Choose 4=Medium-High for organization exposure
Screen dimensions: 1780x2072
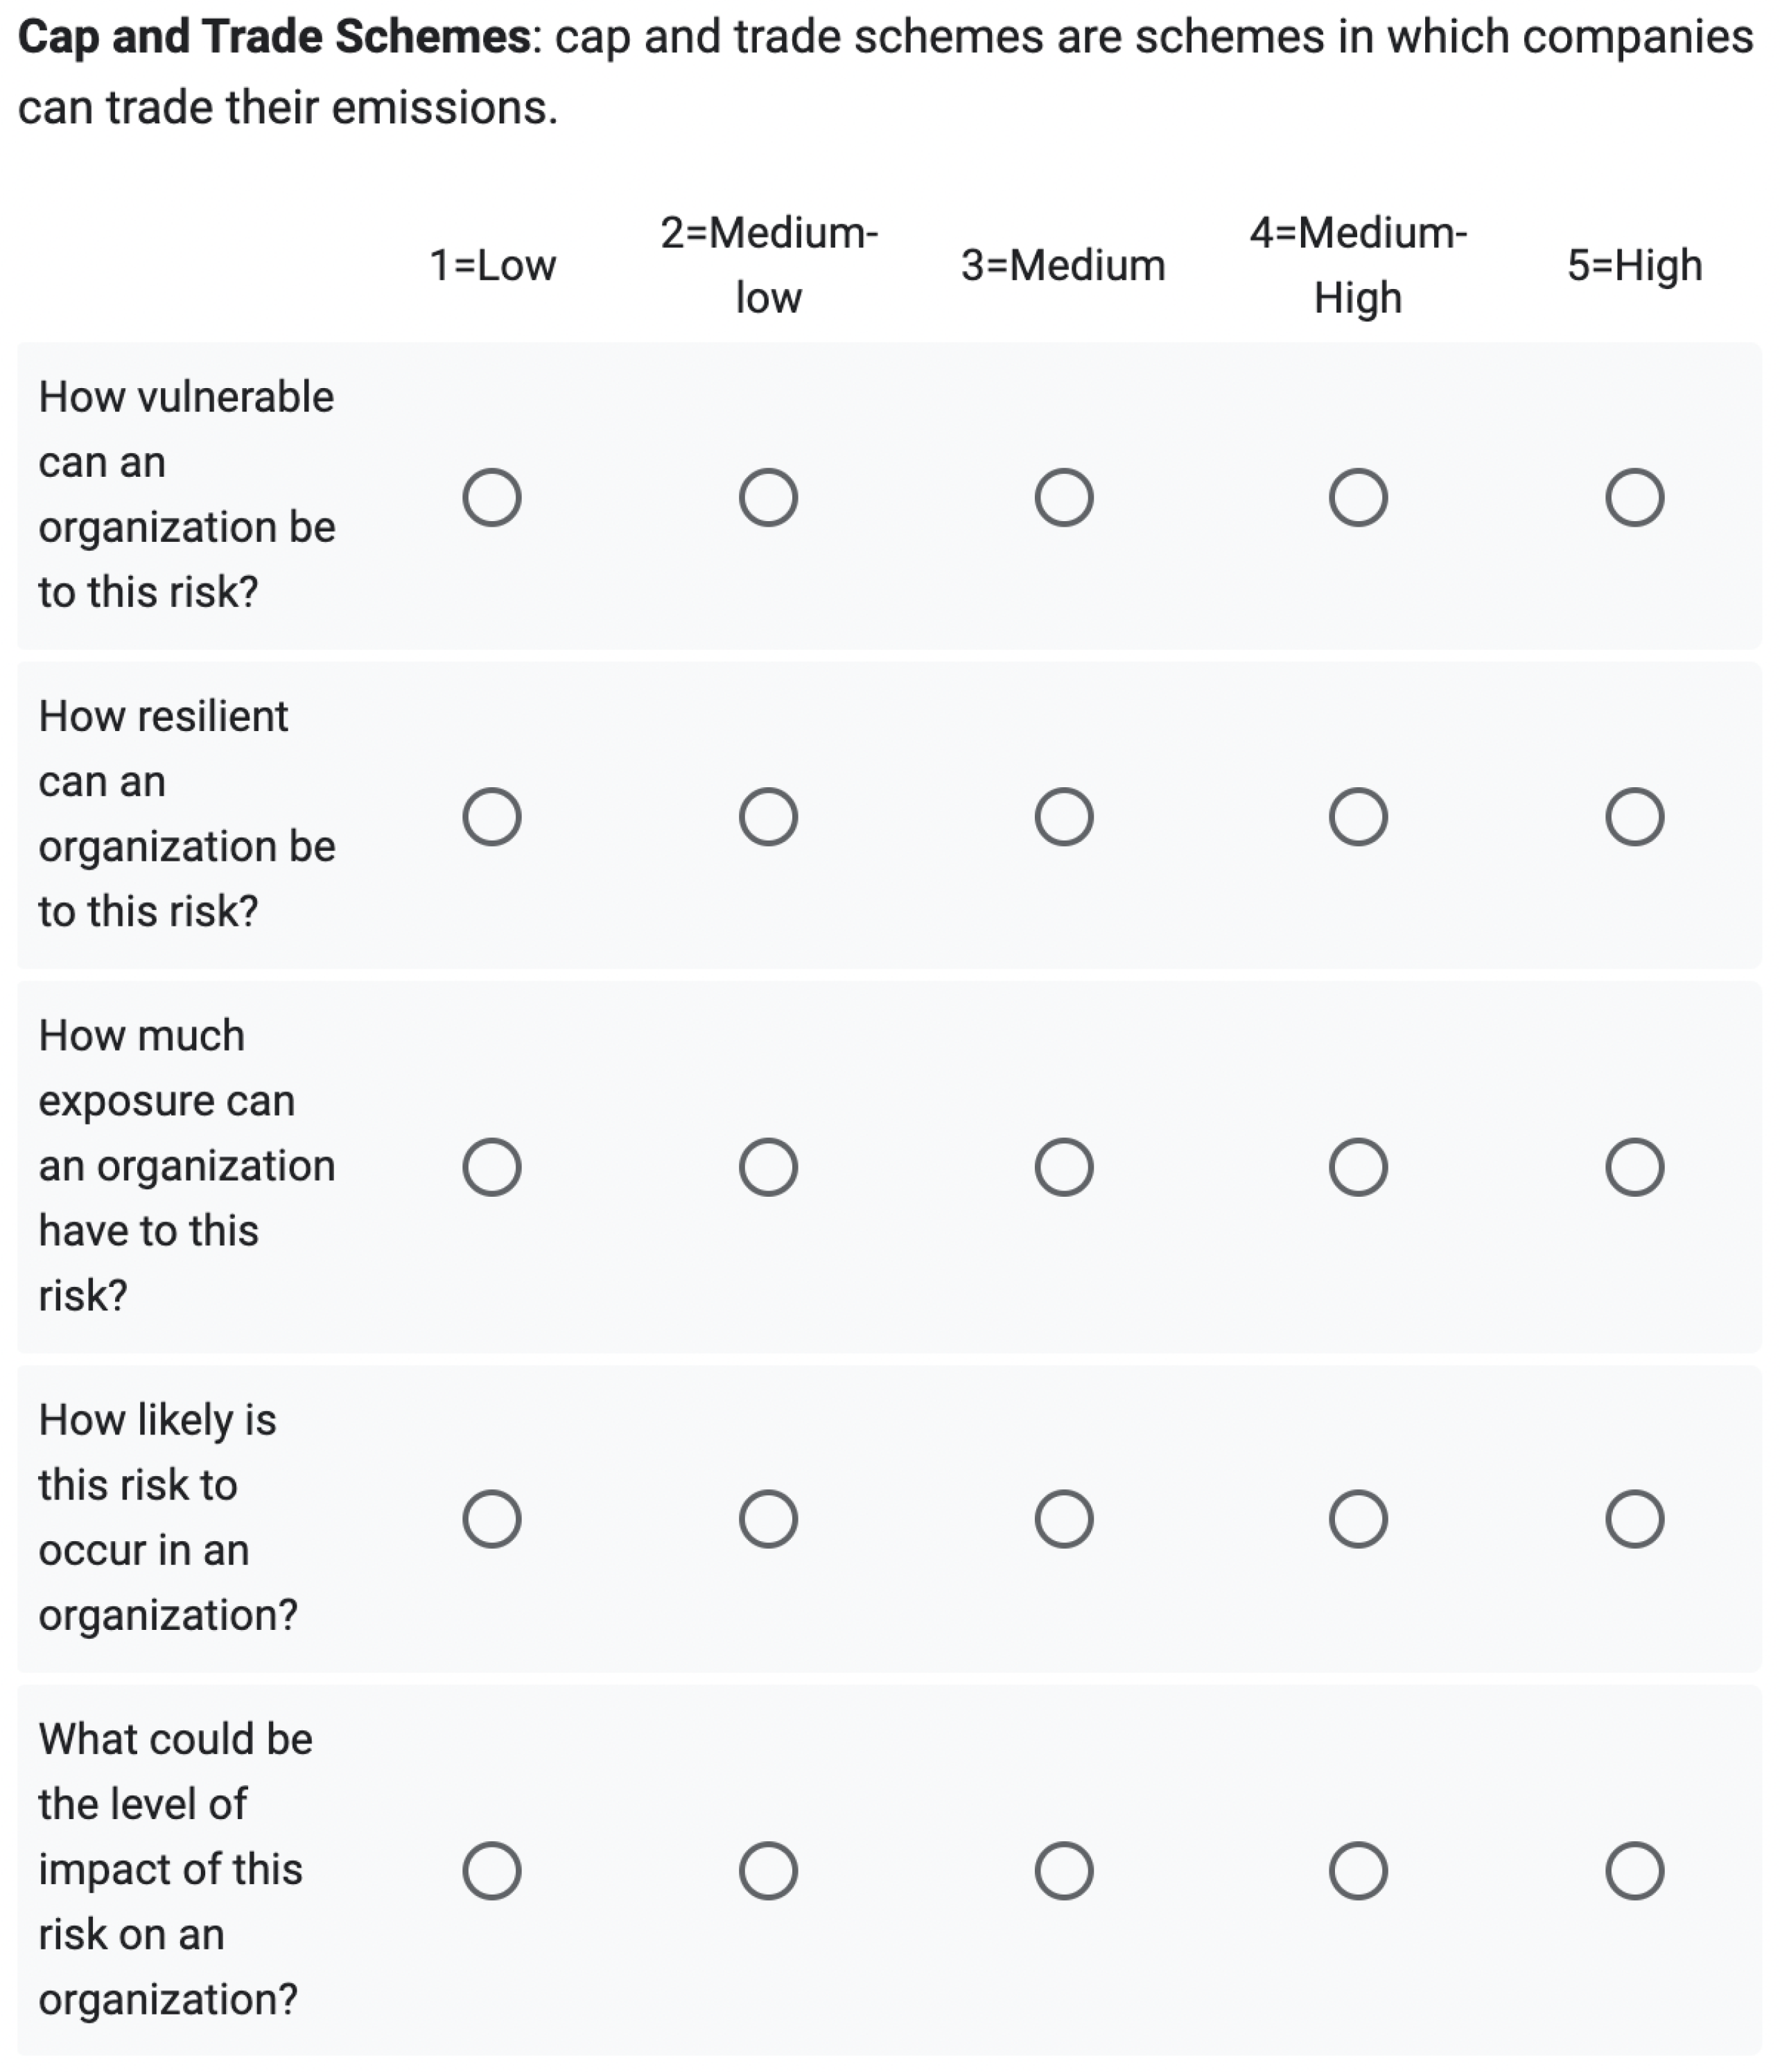pyautogui.click(x=1357, y=1167)
